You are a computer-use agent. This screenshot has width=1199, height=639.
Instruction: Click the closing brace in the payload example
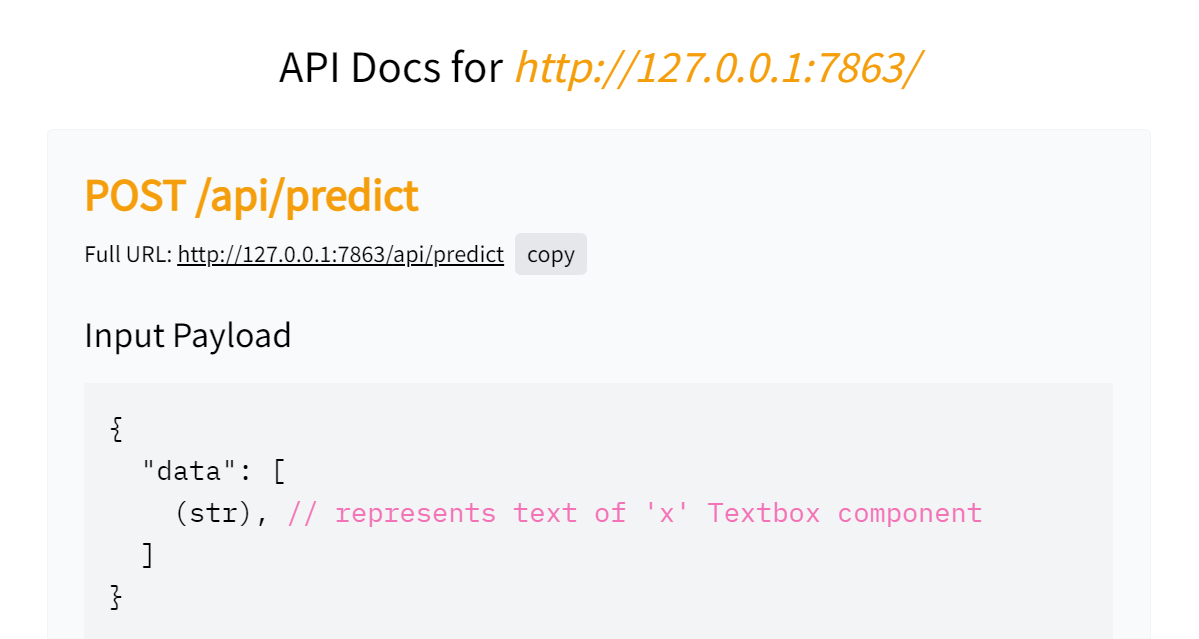[114, 596]
